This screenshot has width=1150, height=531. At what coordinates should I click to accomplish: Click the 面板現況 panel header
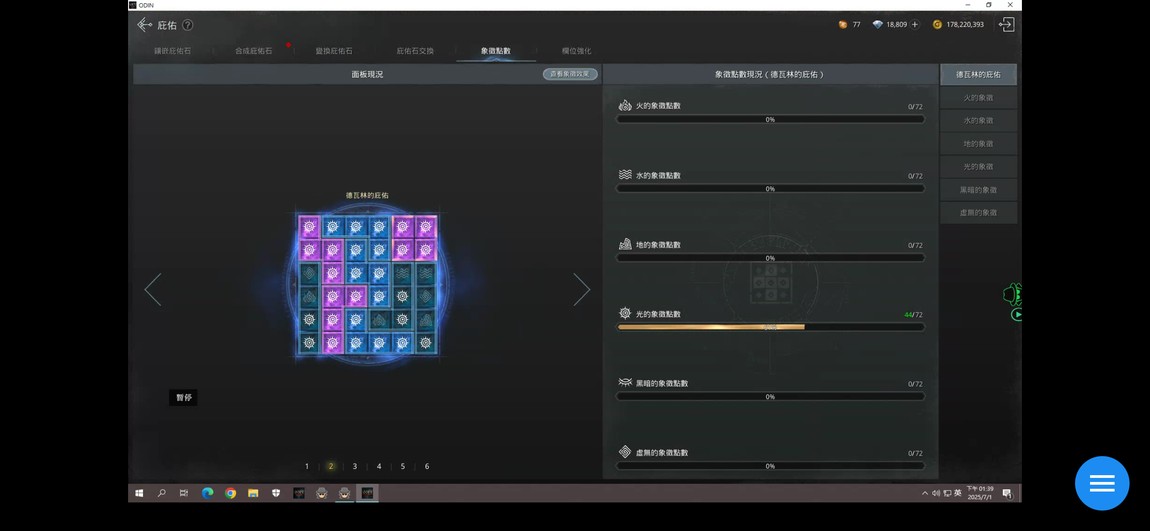(367, 74)
